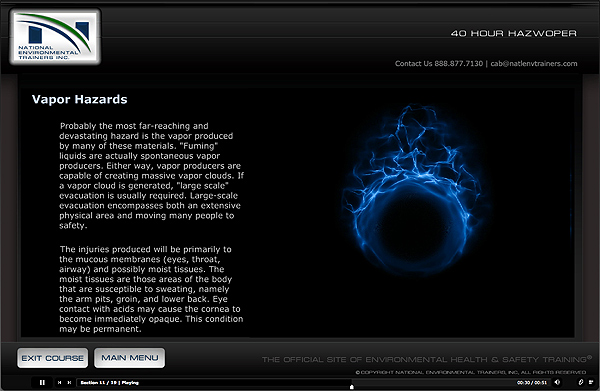This screenshot has height=391, width=600.
Task: Click the paragraph starting 'The injuries produced'
Action: [151, 289]
